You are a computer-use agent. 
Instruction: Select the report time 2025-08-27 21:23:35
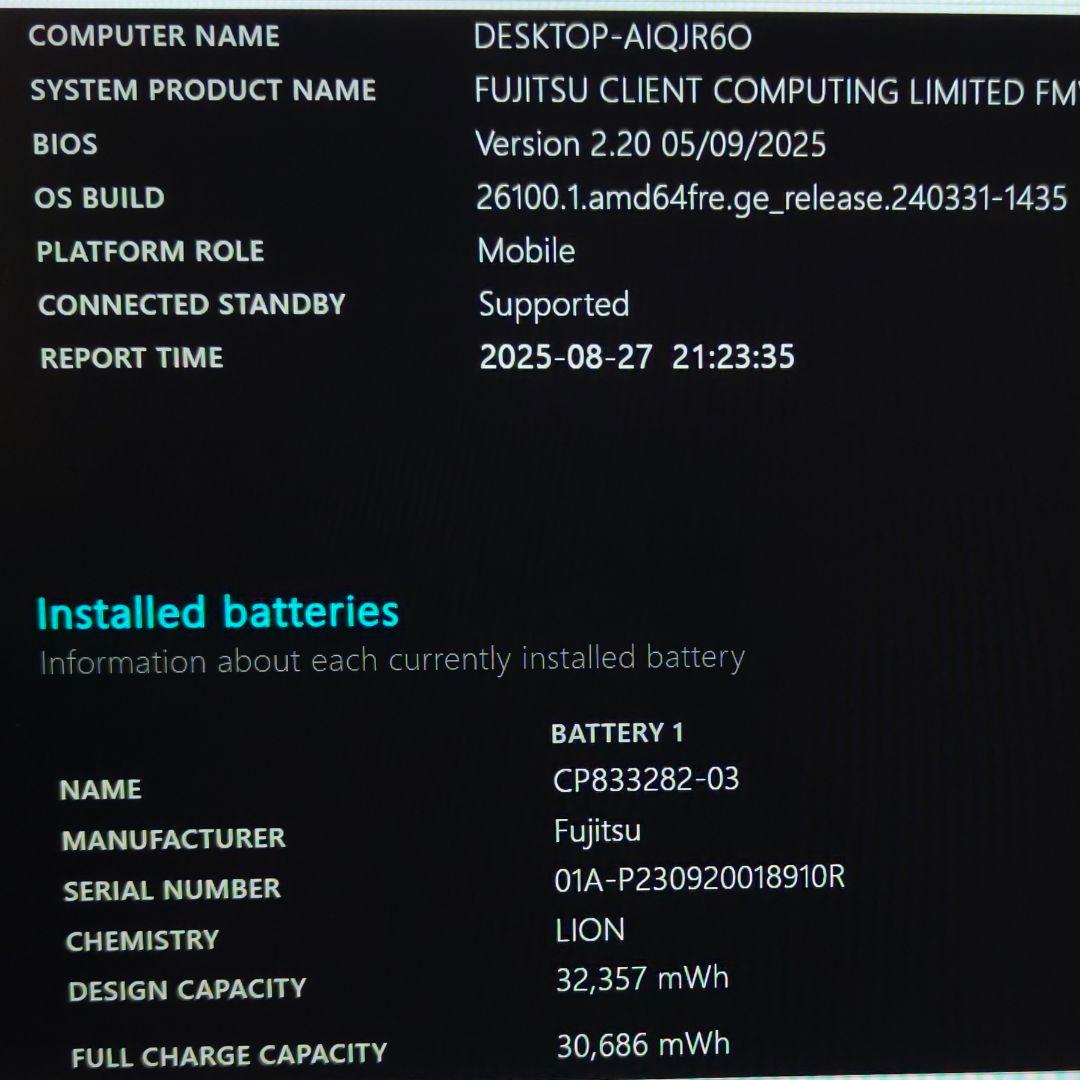[637, 357]
